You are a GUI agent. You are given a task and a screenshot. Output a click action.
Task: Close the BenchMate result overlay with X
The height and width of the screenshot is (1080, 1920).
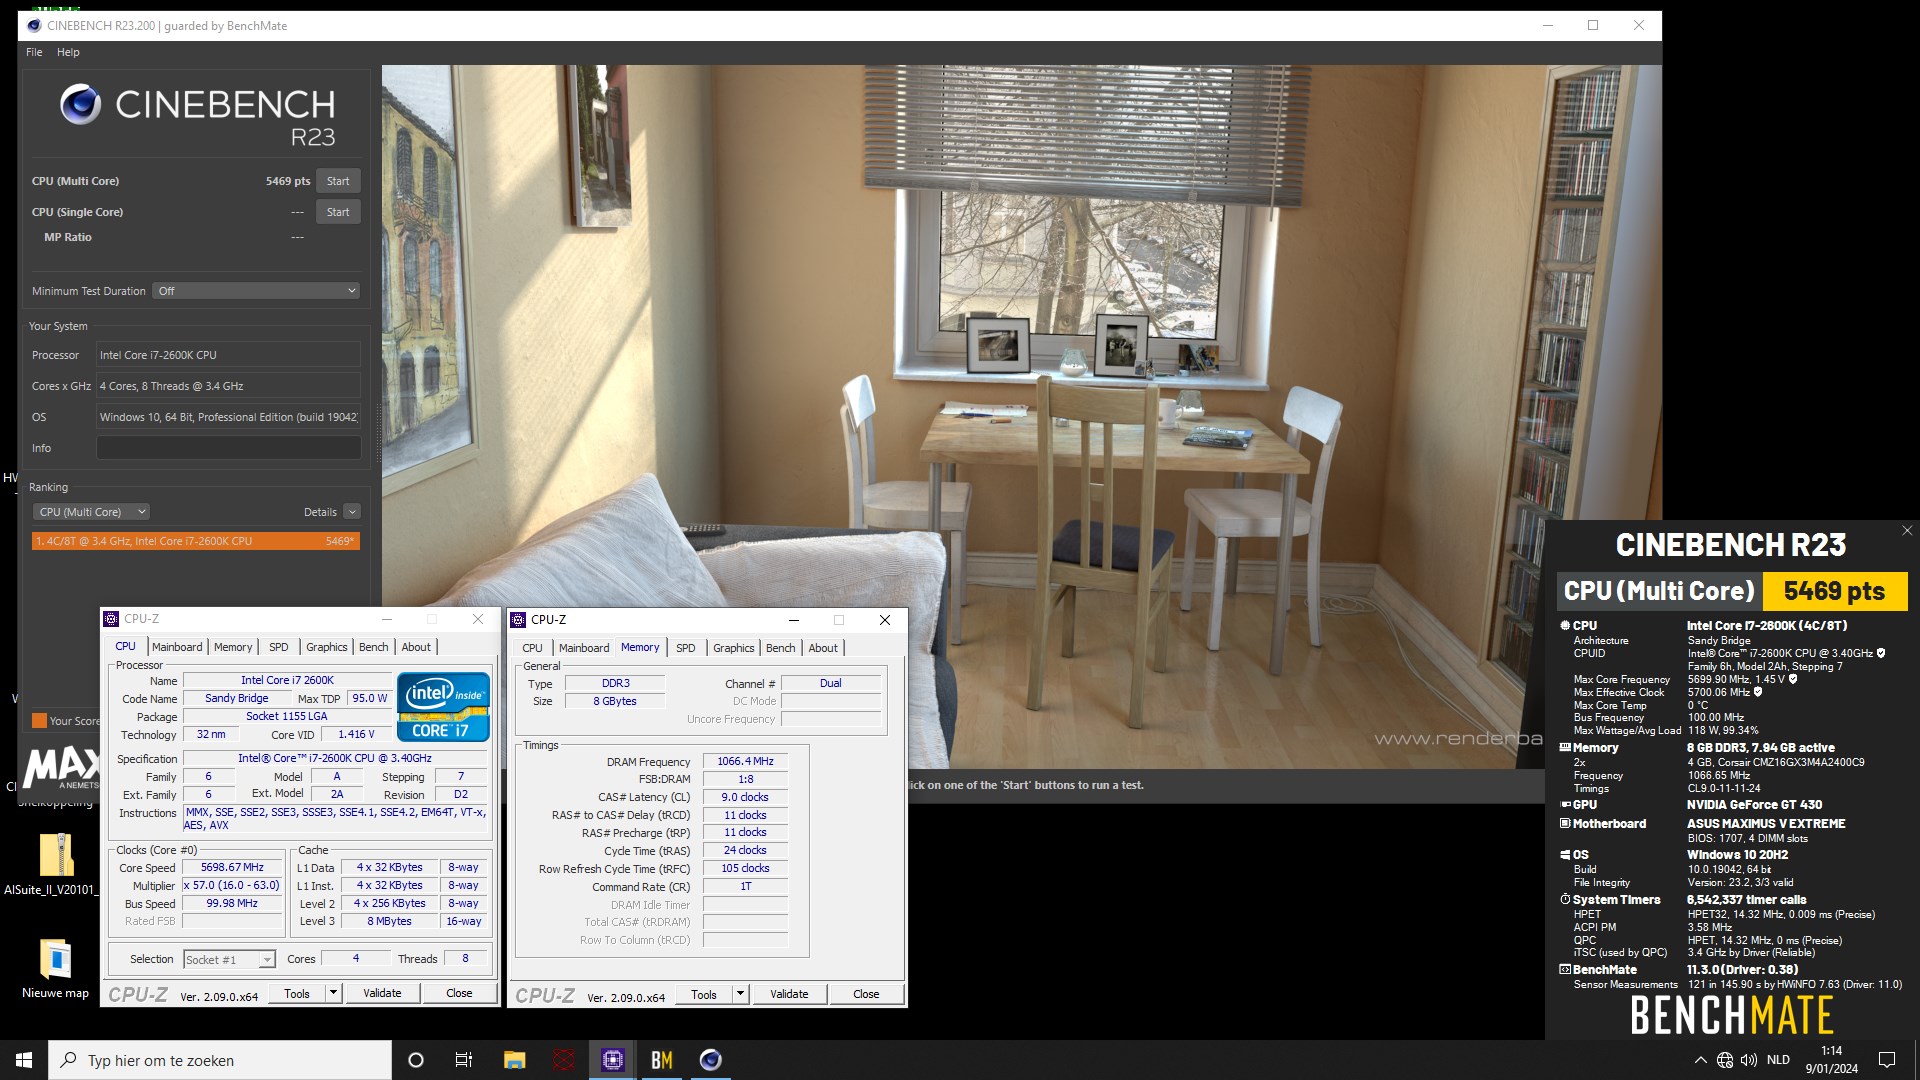click(1907, 531)
